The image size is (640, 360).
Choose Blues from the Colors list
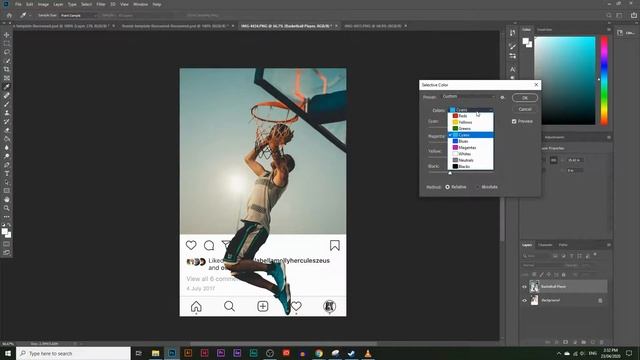[x=471, y=141]
